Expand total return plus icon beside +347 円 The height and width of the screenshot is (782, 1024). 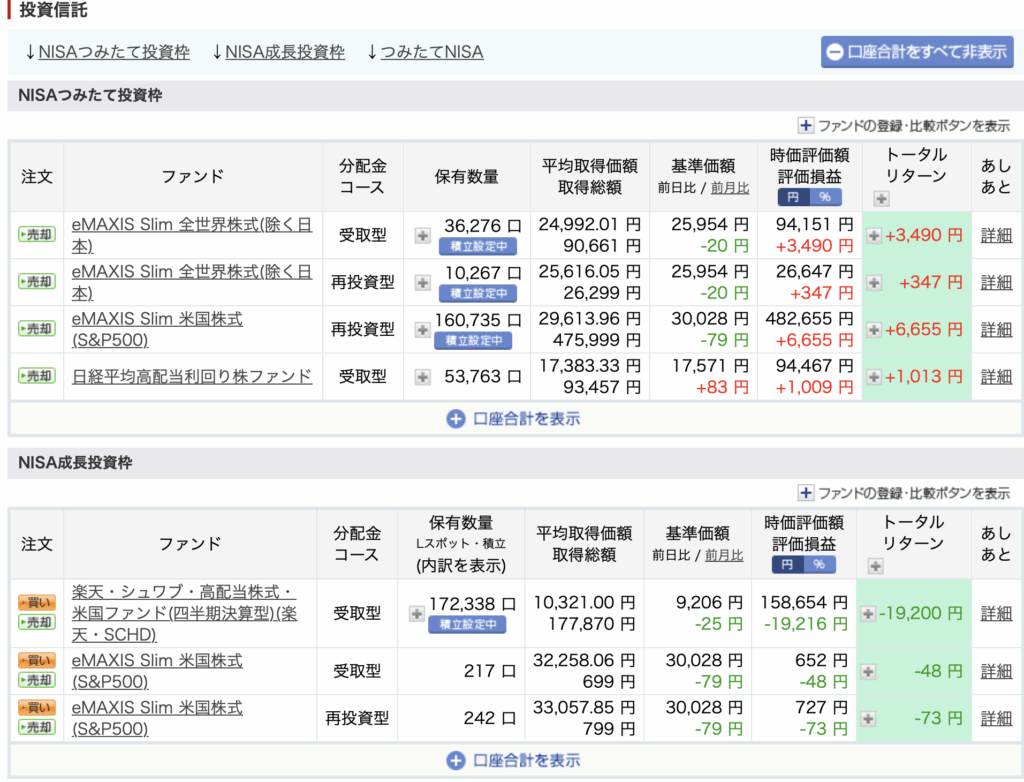point(874,282)
